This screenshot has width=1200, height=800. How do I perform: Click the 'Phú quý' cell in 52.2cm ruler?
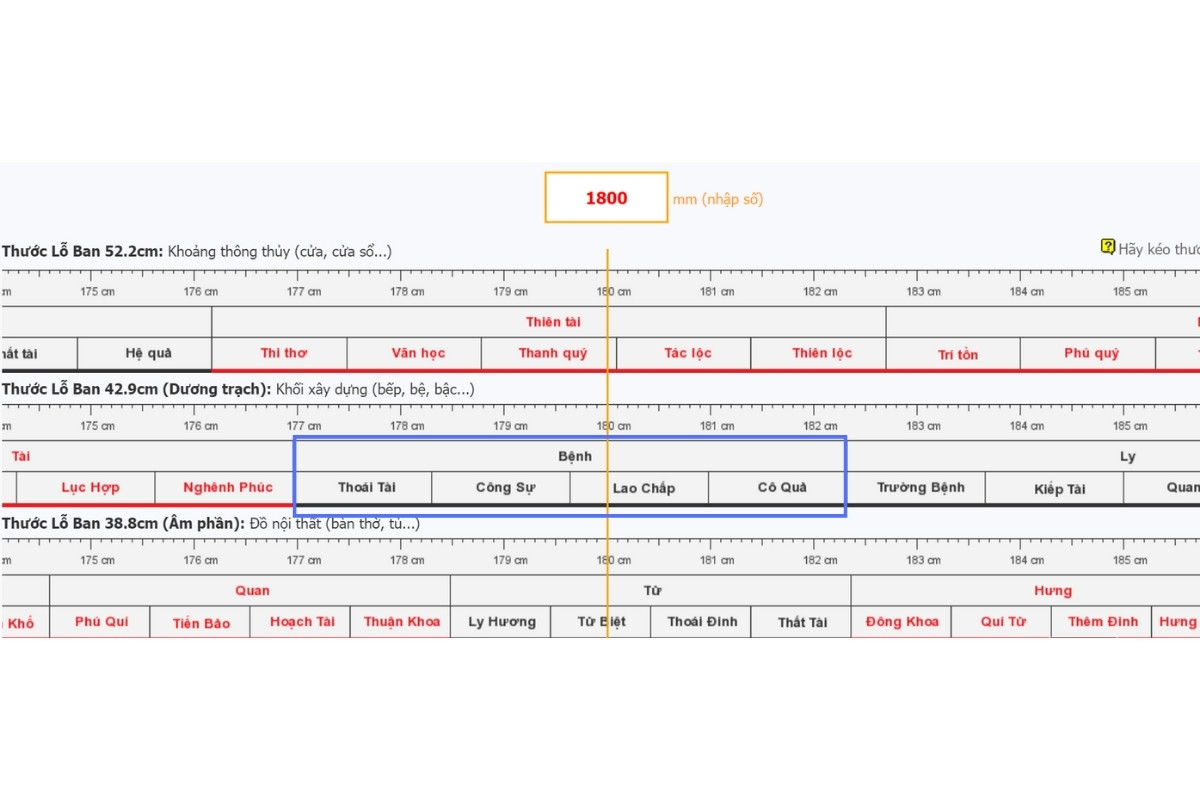click(1088, 353)
